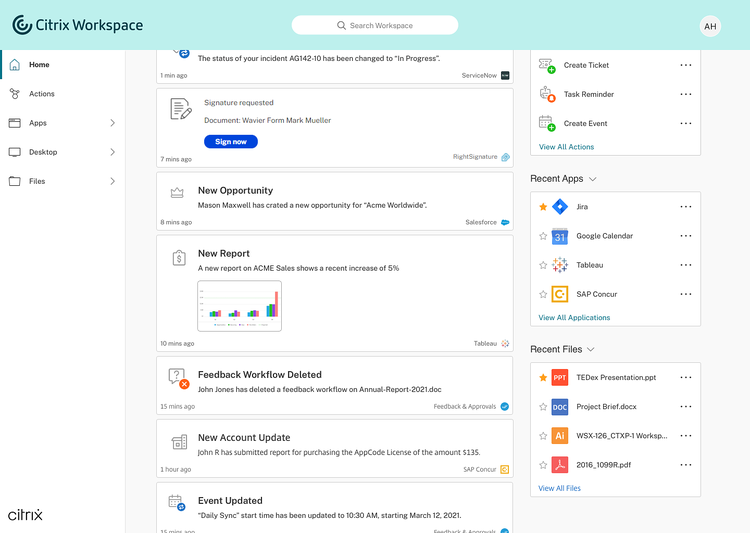
Task: Favorite 2016_1099R.pdf with its star
Action: click(543, 465)
